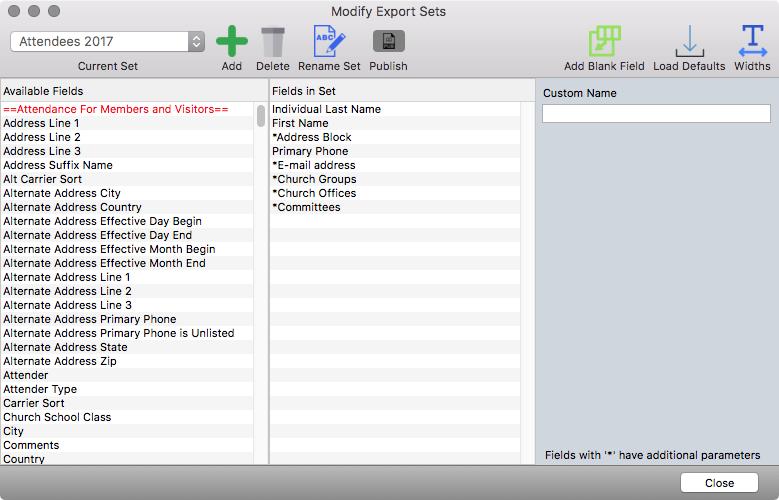Image resolution: width=779 pixels, height=500 pixels.
Task: Select the *E-mail address set field
Action: click(314, 165)
